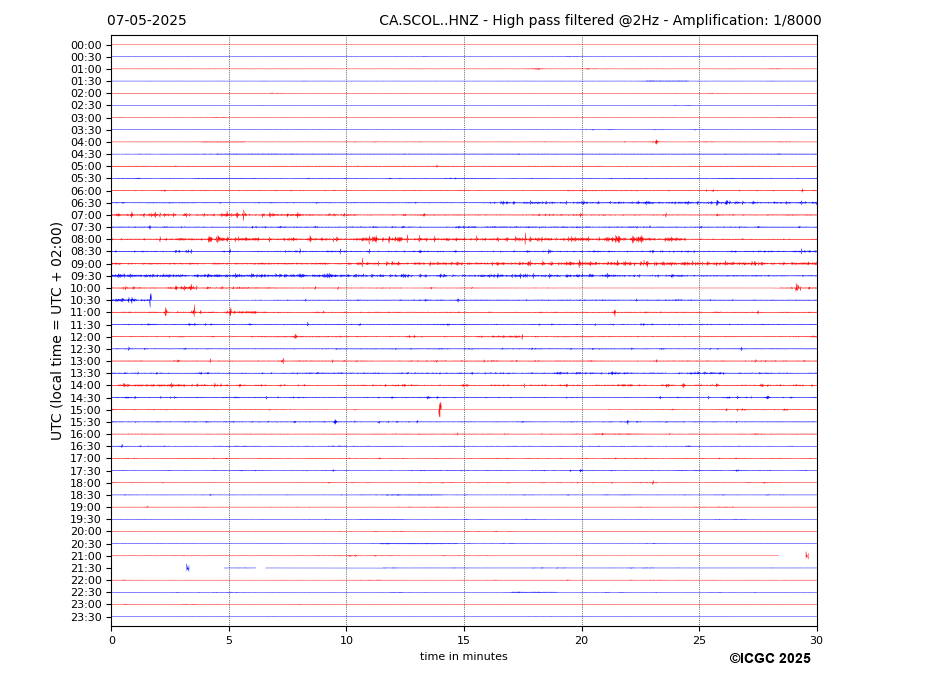The height and width of the screenshot is (696, 927).
Task: Select the 02:30 time label
Action: tap(86, 105)
